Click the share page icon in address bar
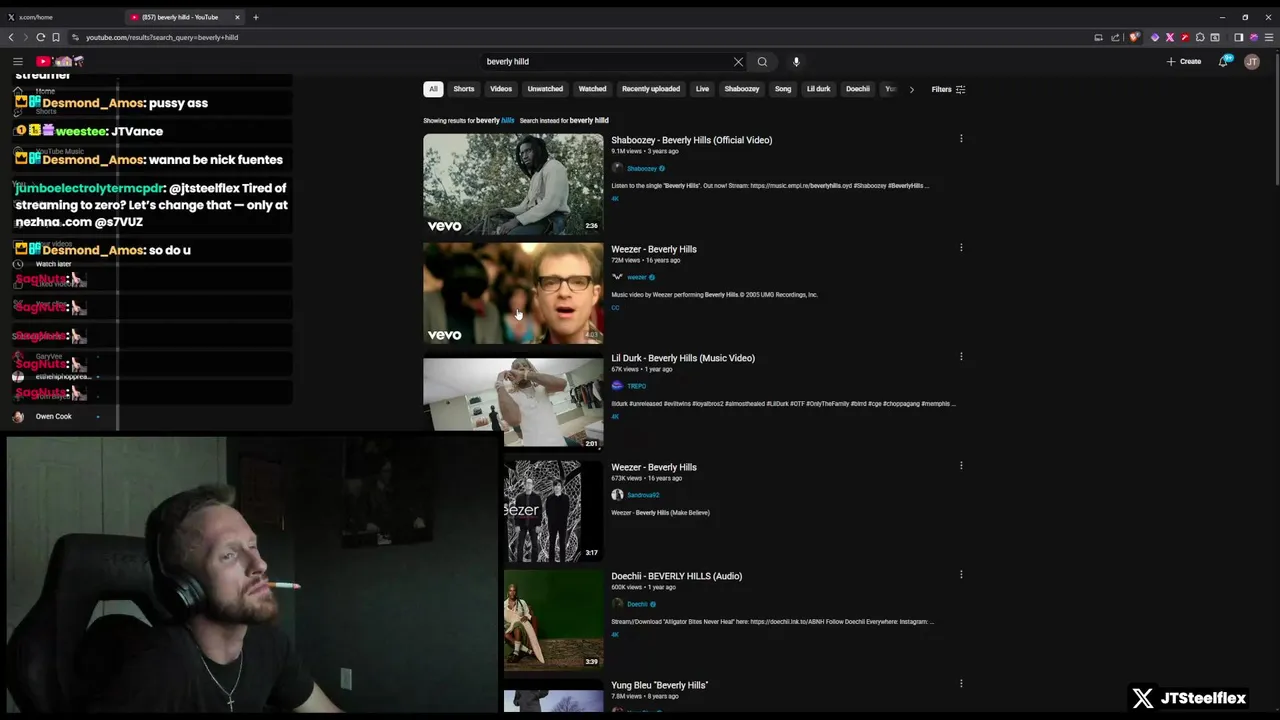The height and width of the screenshot is (720, 1280). pyautogui.click(x=1115, y=37)
